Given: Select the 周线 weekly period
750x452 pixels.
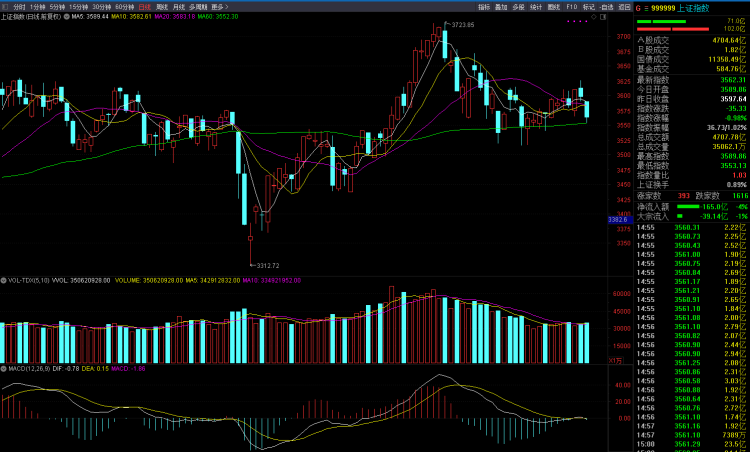Looking at the screenshot, I should [161, 7].
